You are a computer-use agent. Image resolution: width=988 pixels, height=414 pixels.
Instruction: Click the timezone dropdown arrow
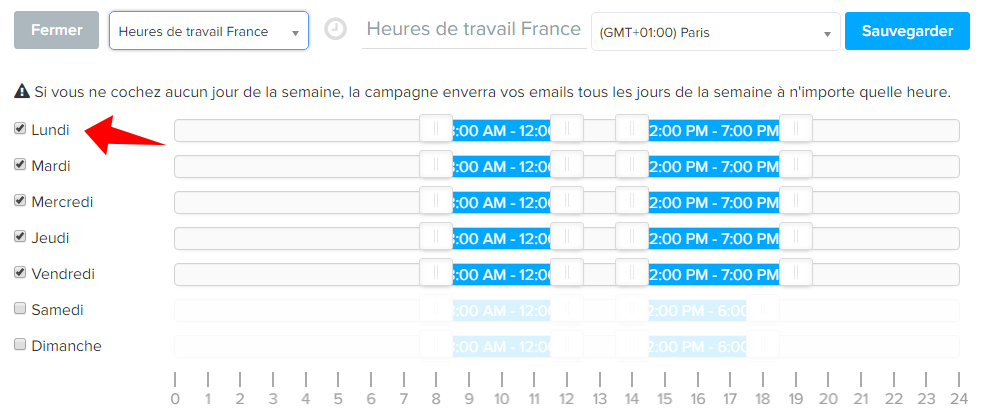(x=827, y=35)
